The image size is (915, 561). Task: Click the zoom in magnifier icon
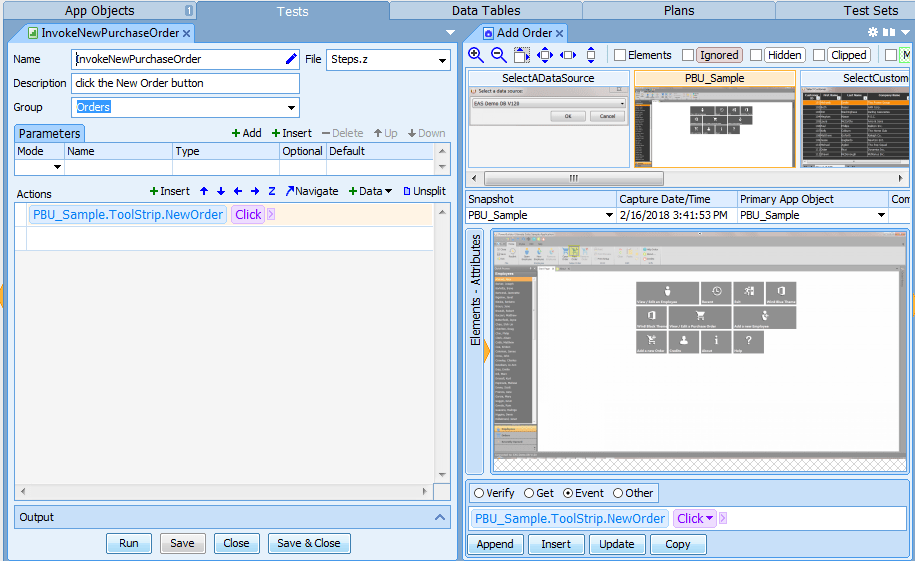pos(476,55)
